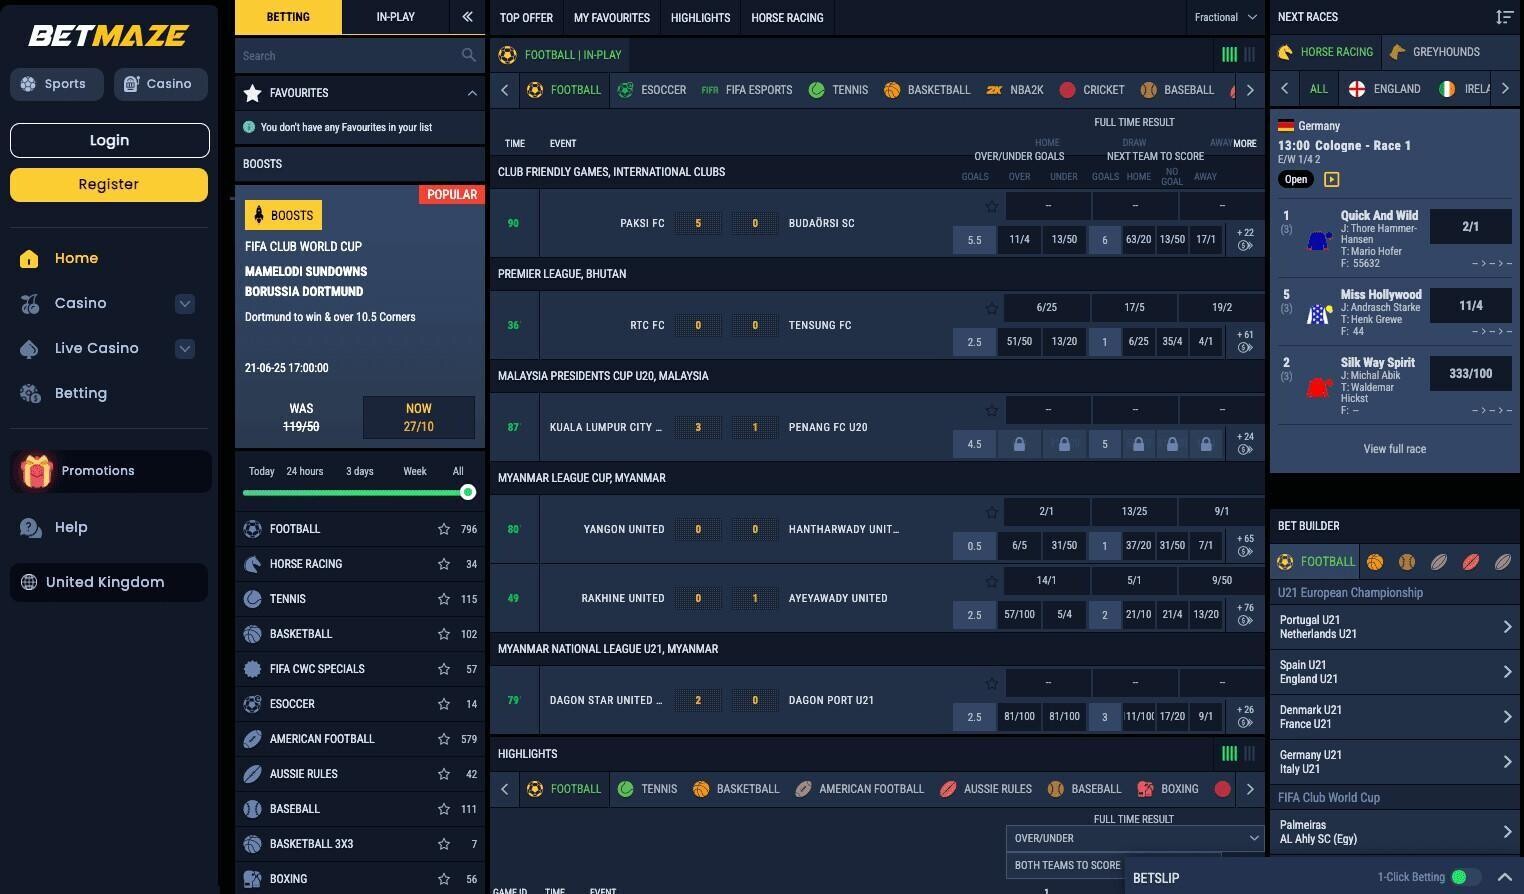Star the Paksi FC vs Budaörsi SC match

point(991,206)
